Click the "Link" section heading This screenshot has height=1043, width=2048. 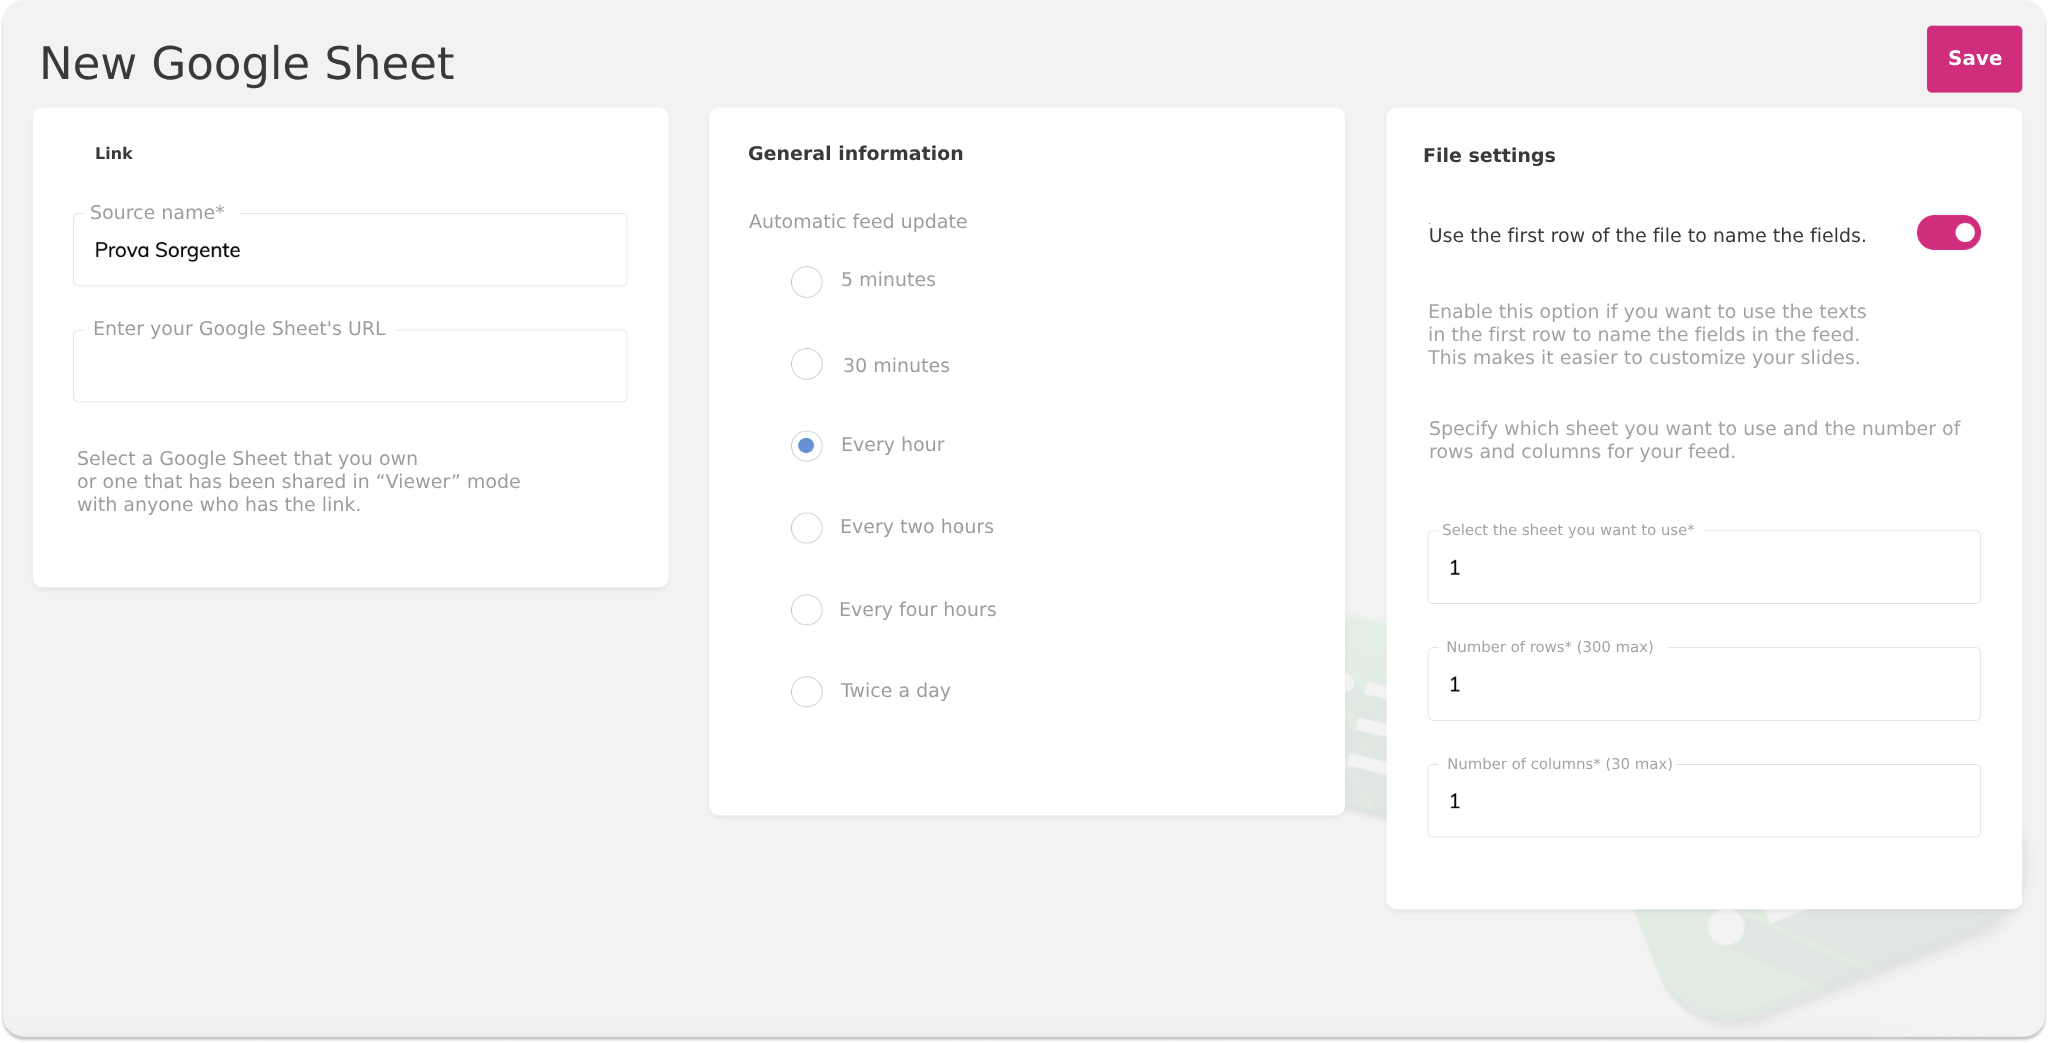click(x=114, y=153)
